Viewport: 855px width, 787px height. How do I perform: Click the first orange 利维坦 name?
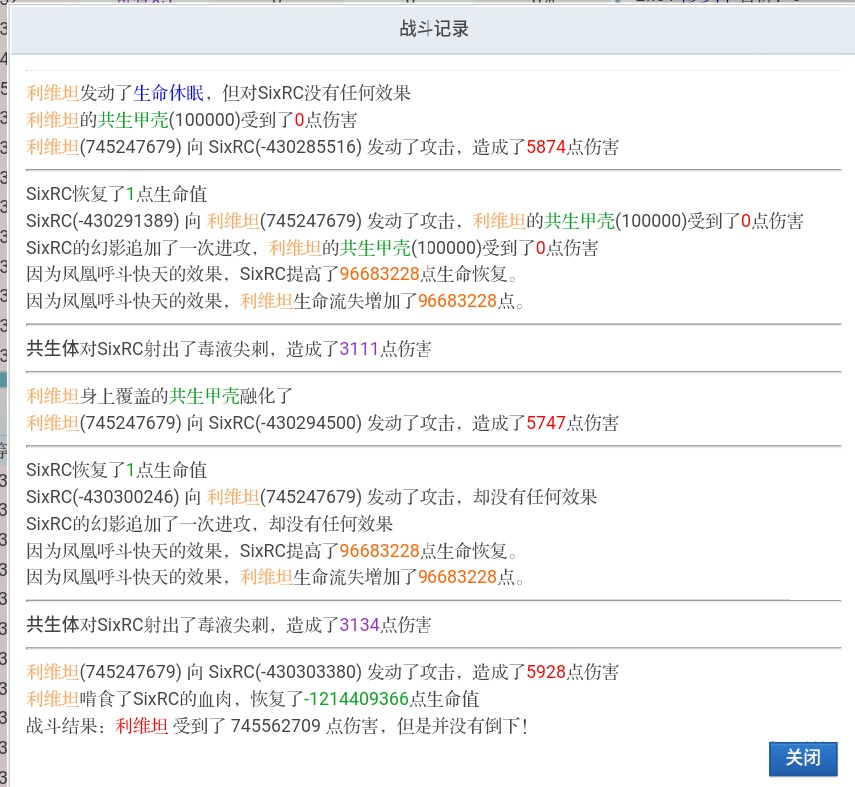pyautogui.click(x=53, y=93)
